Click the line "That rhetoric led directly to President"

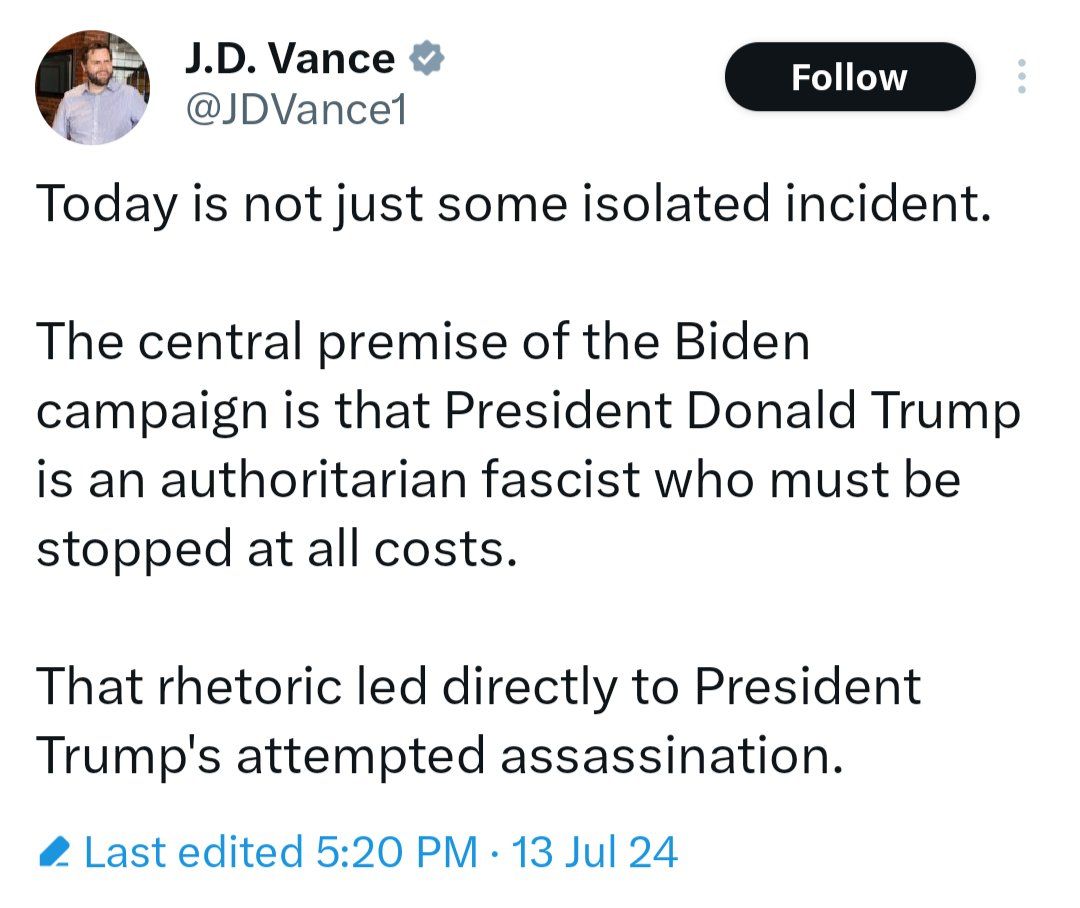(479, 687)
